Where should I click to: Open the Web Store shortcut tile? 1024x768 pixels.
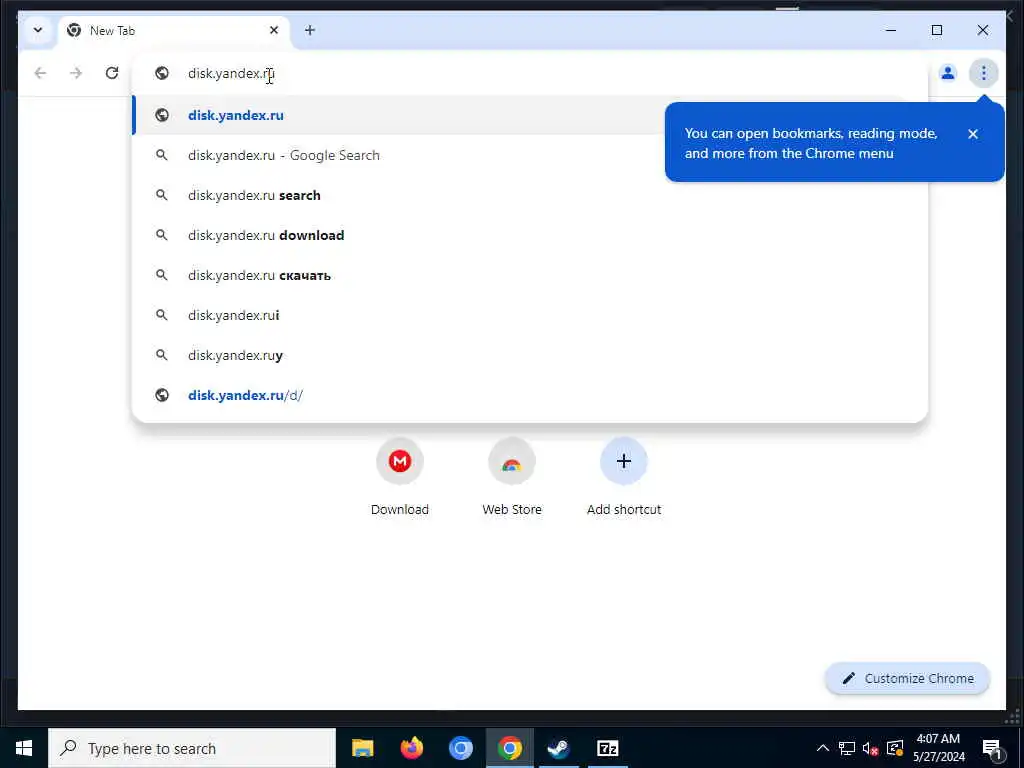[512, 477]
